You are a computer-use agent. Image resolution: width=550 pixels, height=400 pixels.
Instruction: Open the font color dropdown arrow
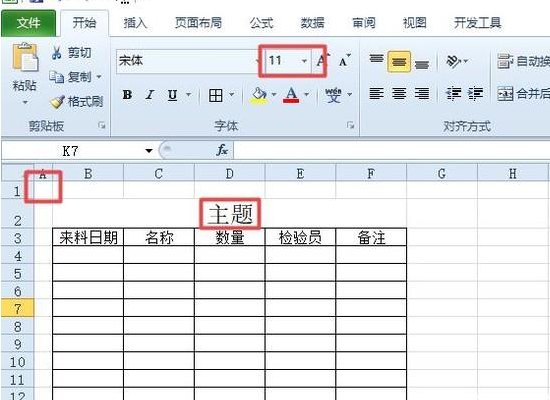[x=307, y=94]
